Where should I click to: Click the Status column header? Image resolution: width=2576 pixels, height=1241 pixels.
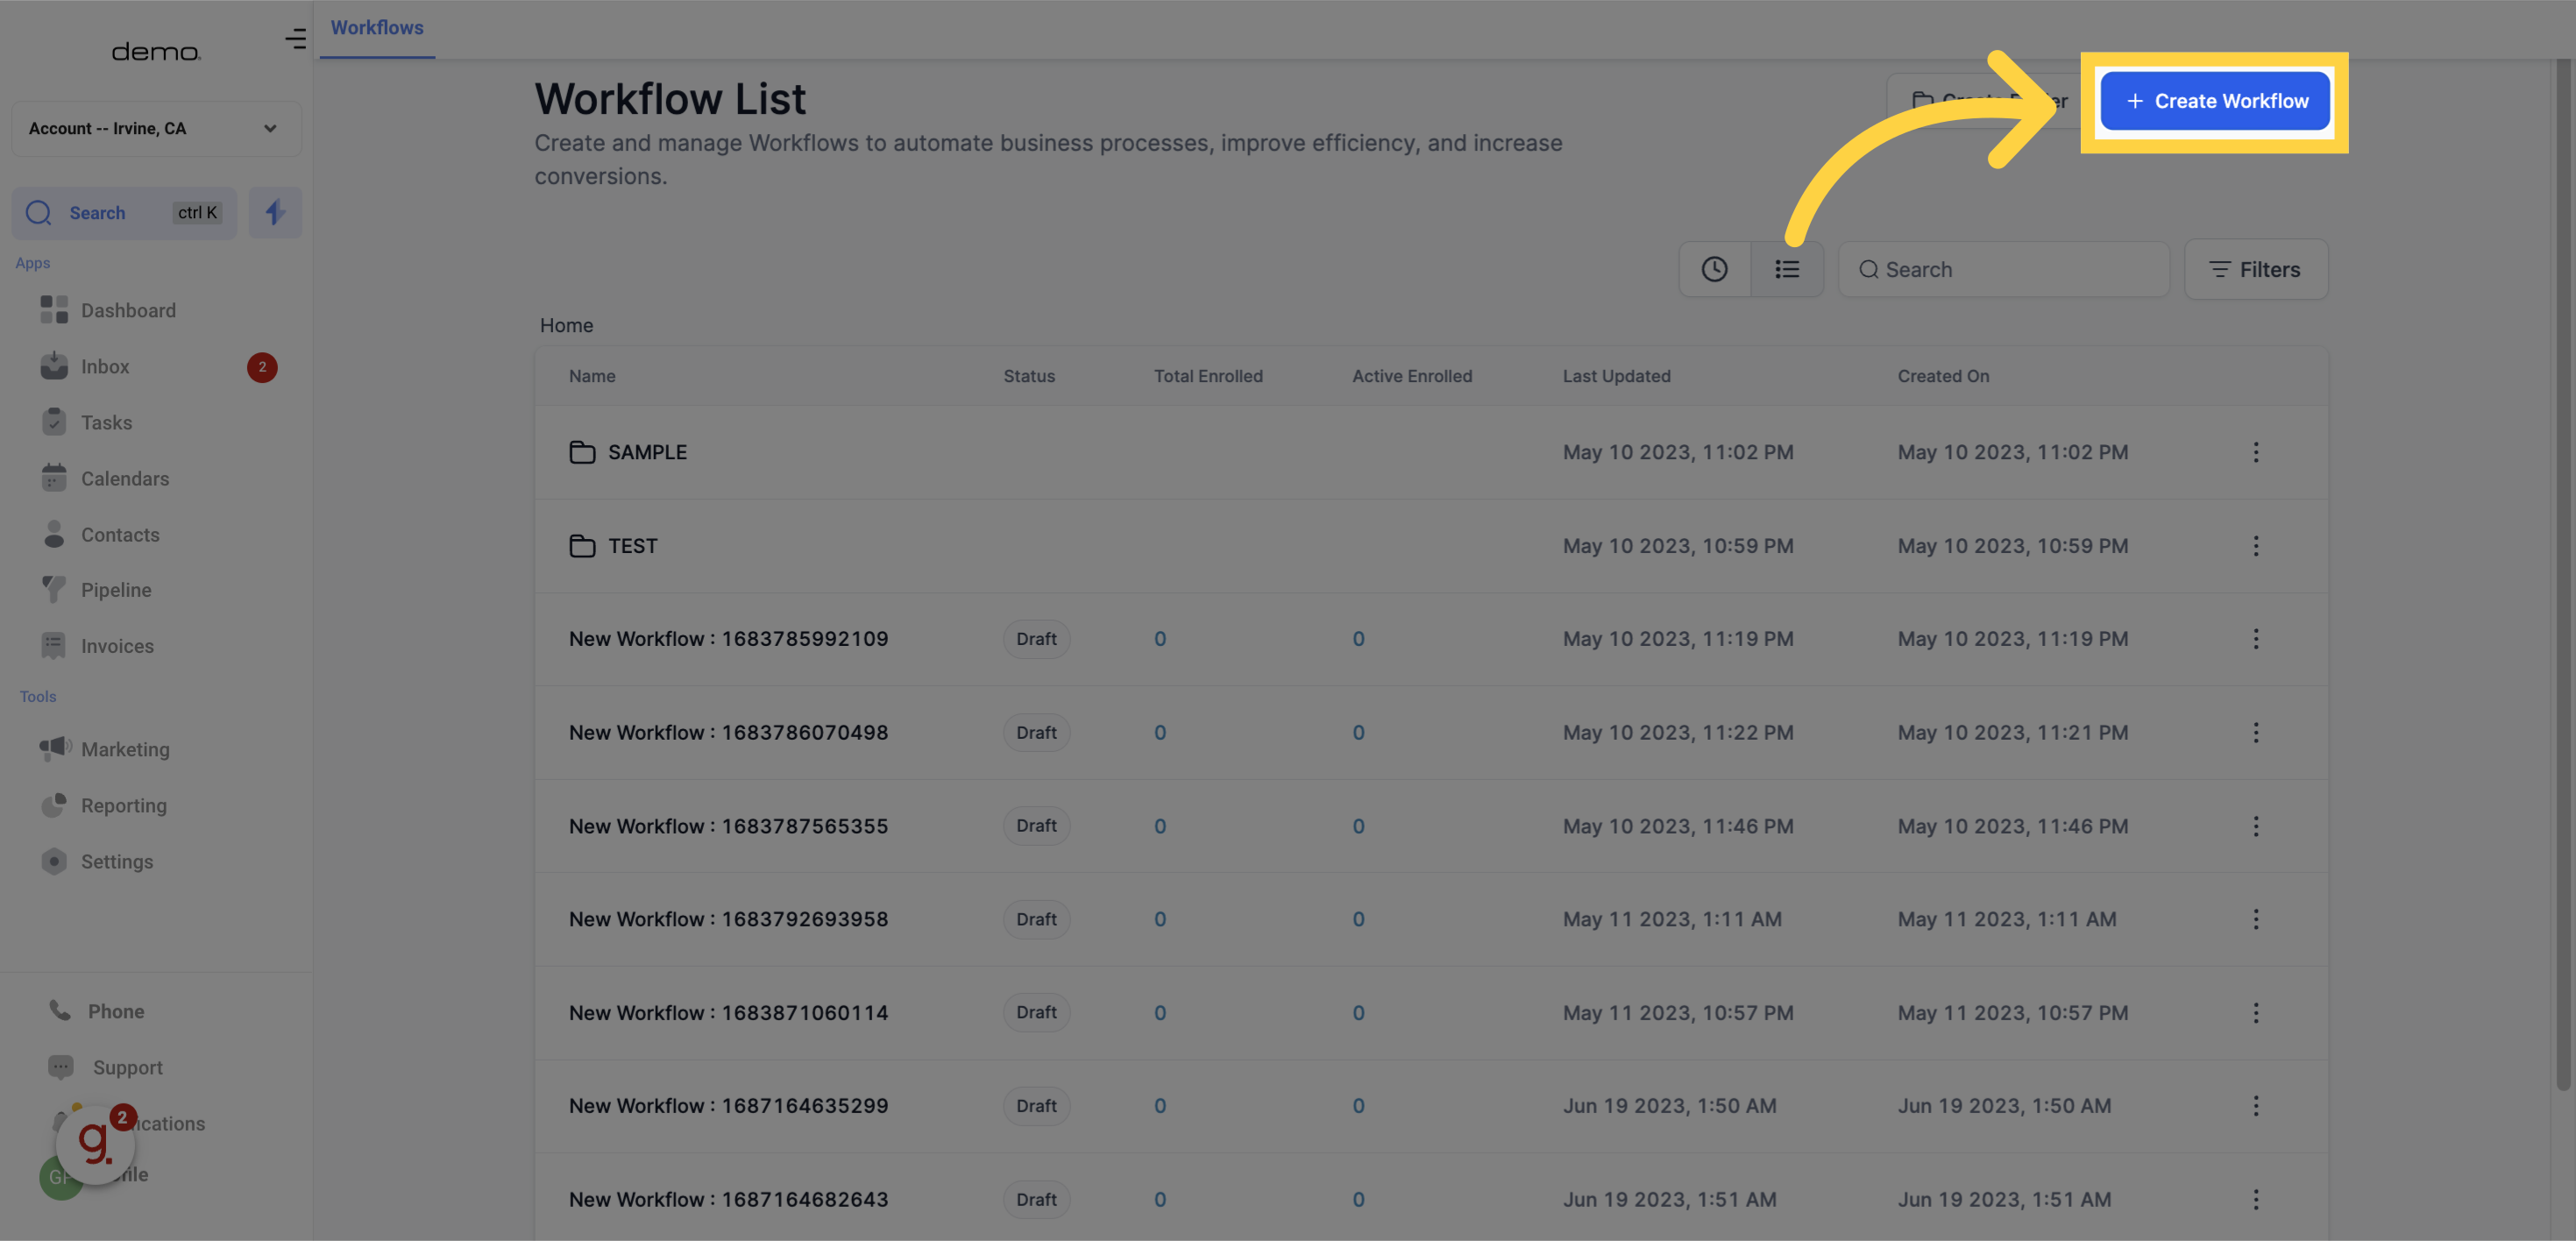coord(1029,376)
